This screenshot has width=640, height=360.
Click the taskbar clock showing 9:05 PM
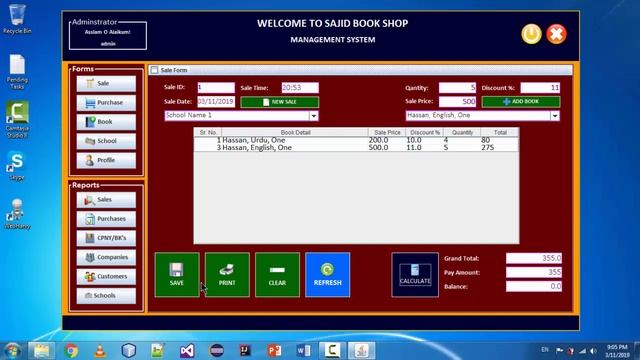pyautogui.click(x=617, y=351)
